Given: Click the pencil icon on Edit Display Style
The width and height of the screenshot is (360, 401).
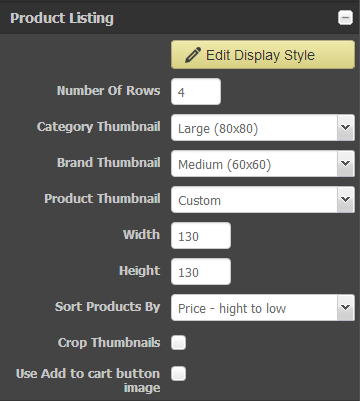Looking at the screenshot, I should pos(193,55).
